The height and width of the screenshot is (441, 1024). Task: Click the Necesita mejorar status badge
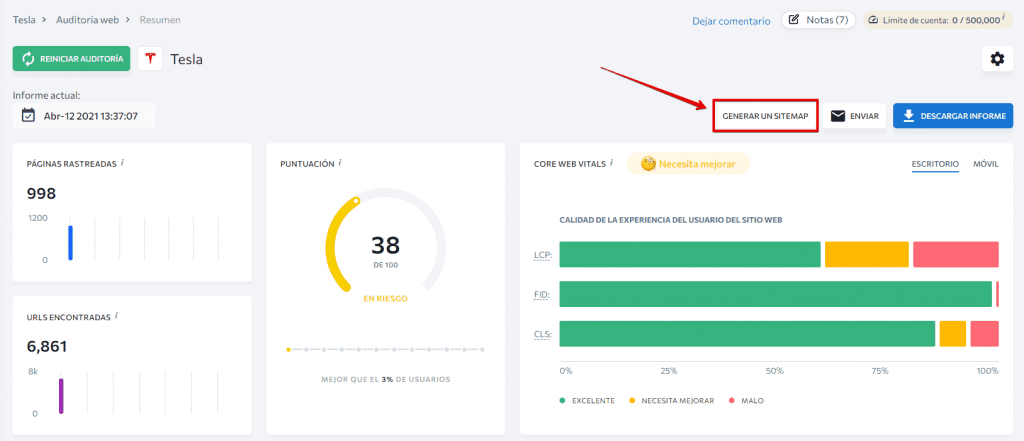click(688, 164)
